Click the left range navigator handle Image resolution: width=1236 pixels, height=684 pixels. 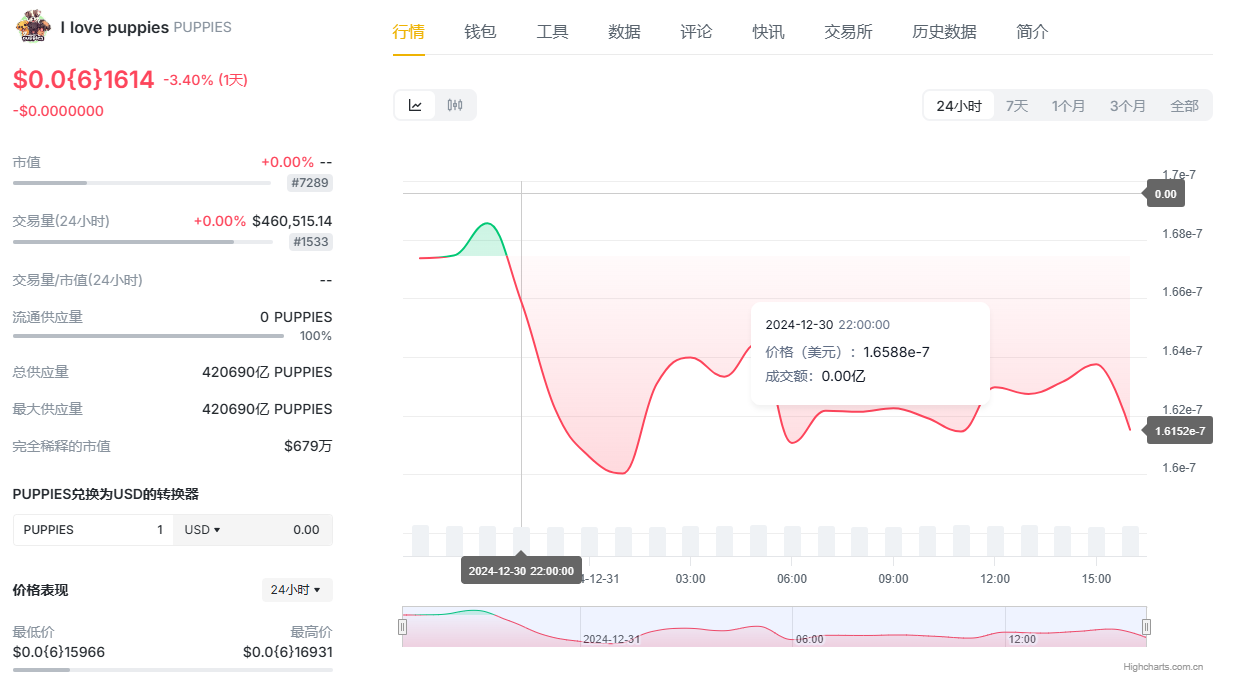click(402, 627)
